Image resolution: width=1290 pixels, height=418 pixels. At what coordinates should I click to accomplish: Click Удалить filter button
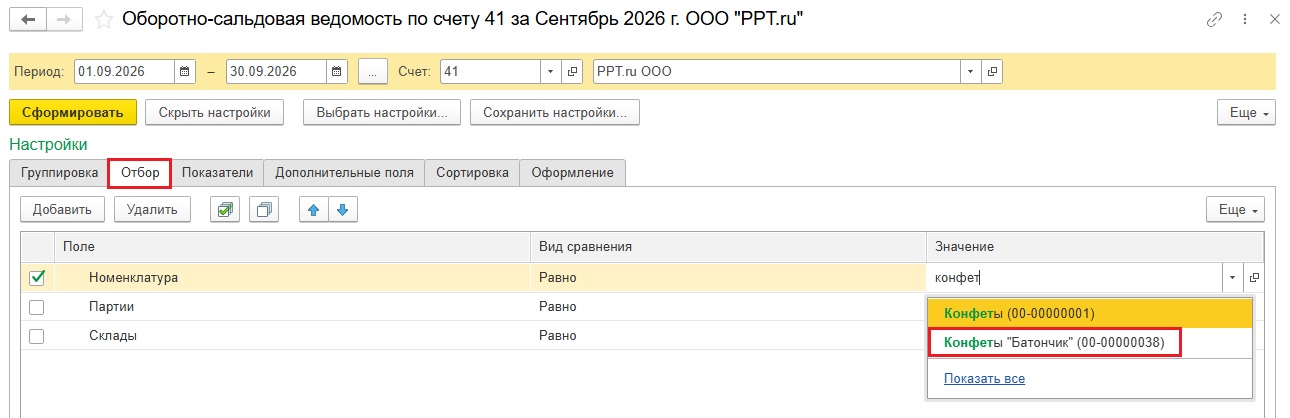click(152, 209)
